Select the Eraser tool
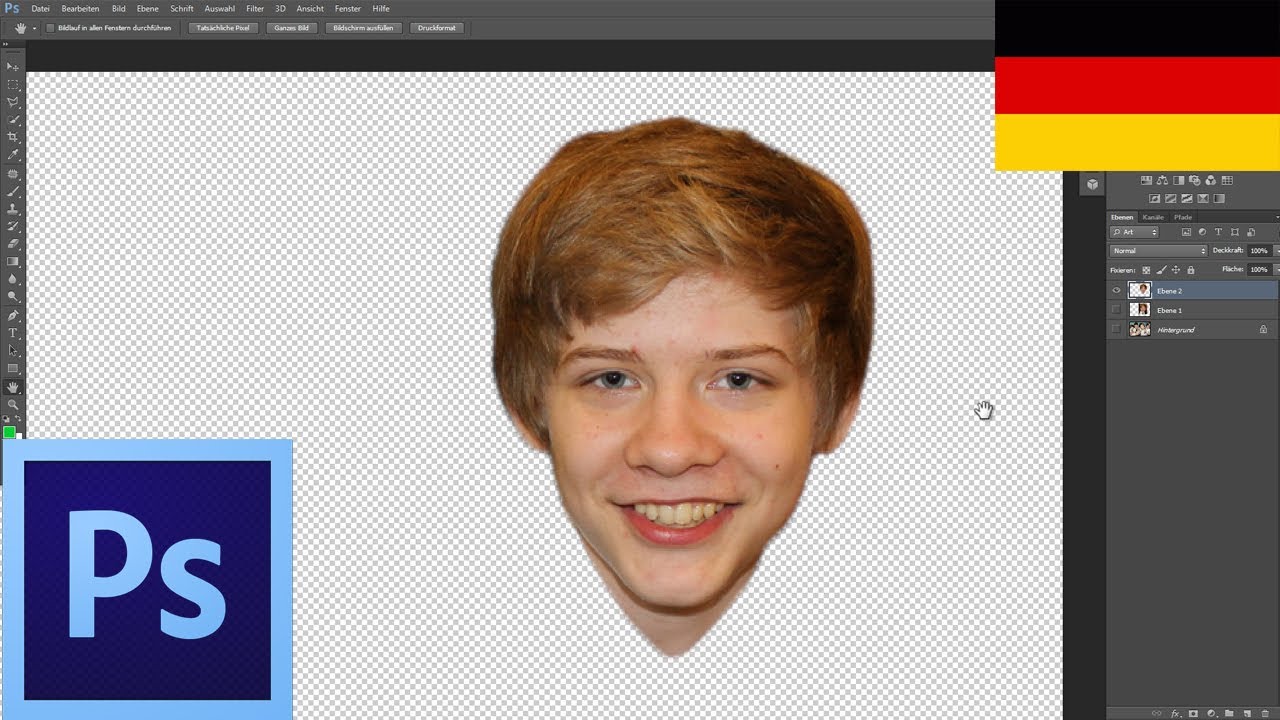 (x=13, y=243)
